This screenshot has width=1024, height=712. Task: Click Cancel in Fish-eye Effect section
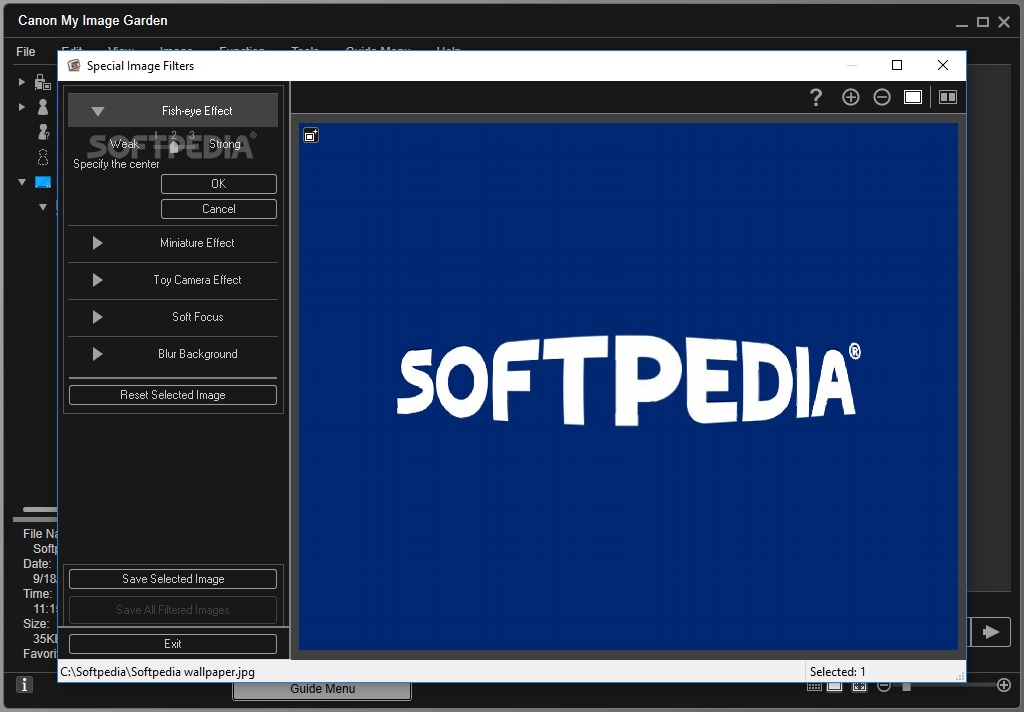click(x=219, y=209)
